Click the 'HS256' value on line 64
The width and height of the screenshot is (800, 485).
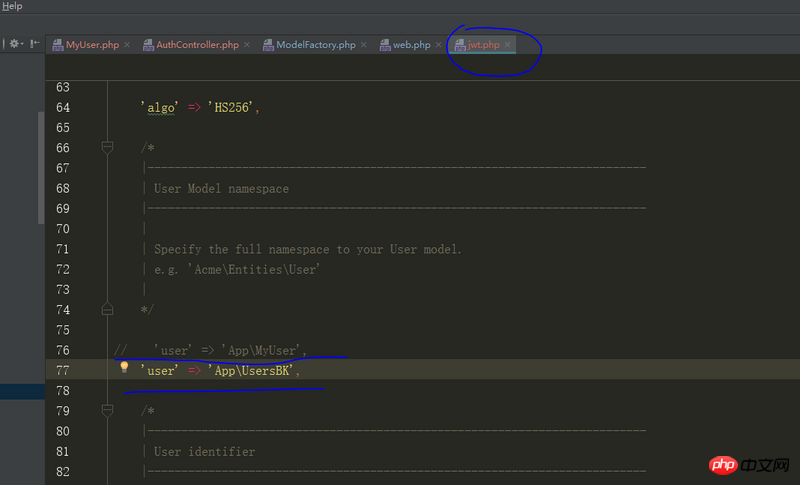pyautogui.click(x=231, y=108)
